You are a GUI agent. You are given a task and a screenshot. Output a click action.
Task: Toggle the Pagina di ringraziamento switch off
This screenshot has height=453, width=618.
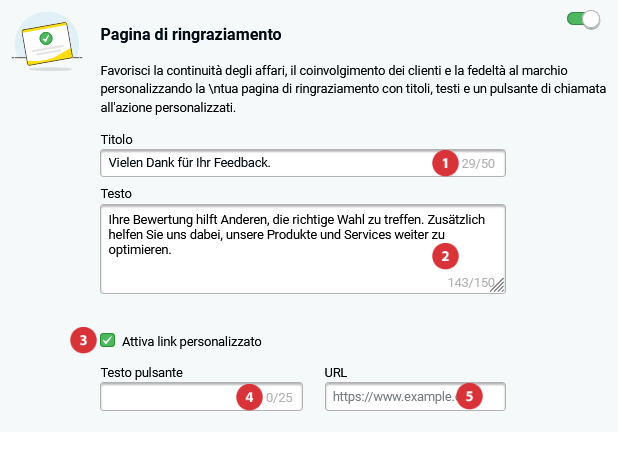point(584,19)
